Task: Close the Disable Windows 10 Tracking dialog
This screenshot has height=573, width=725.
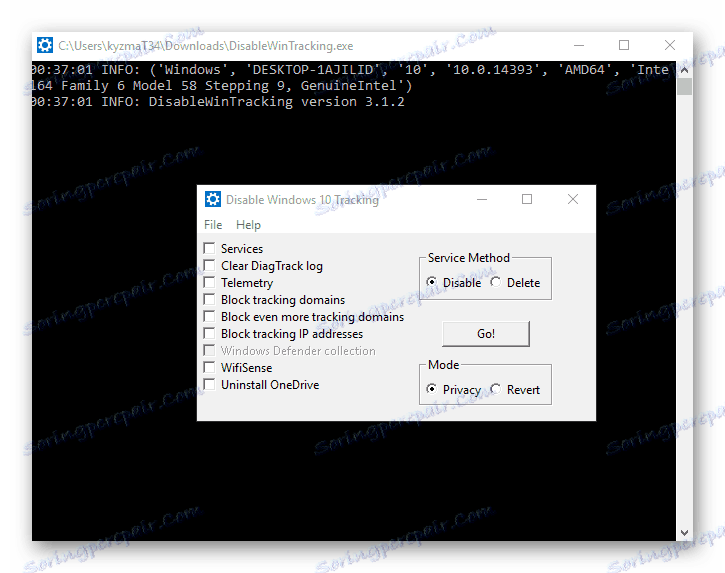Action: [x=573, y=199]
